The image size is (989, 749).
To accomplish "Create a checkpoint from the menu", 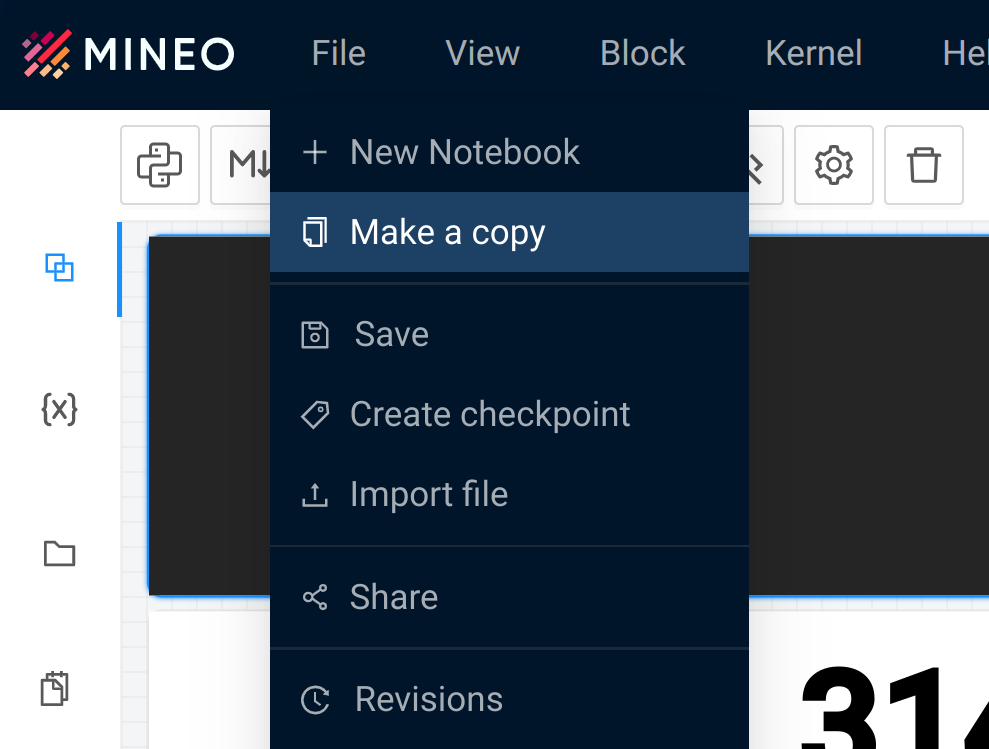I will pos(489,414).
